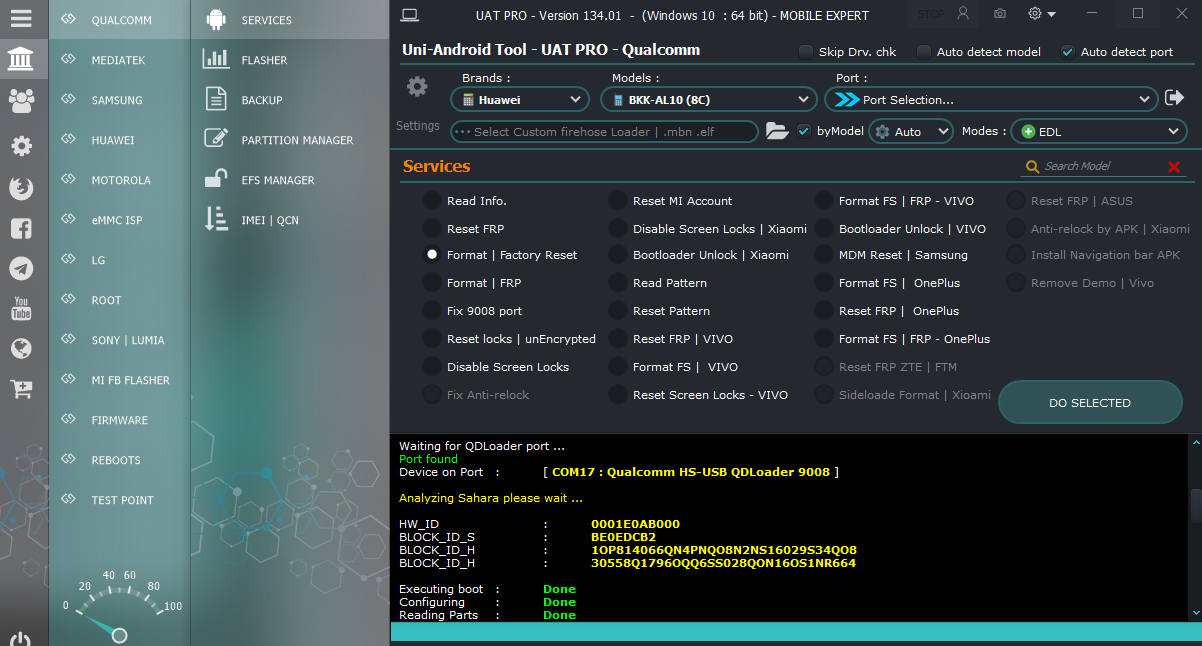The height and width of the screenshot is (646, 1202).
Task: Toggle Auto detect model checkbox
Action: pyautogui.click(x=924, y=52)
